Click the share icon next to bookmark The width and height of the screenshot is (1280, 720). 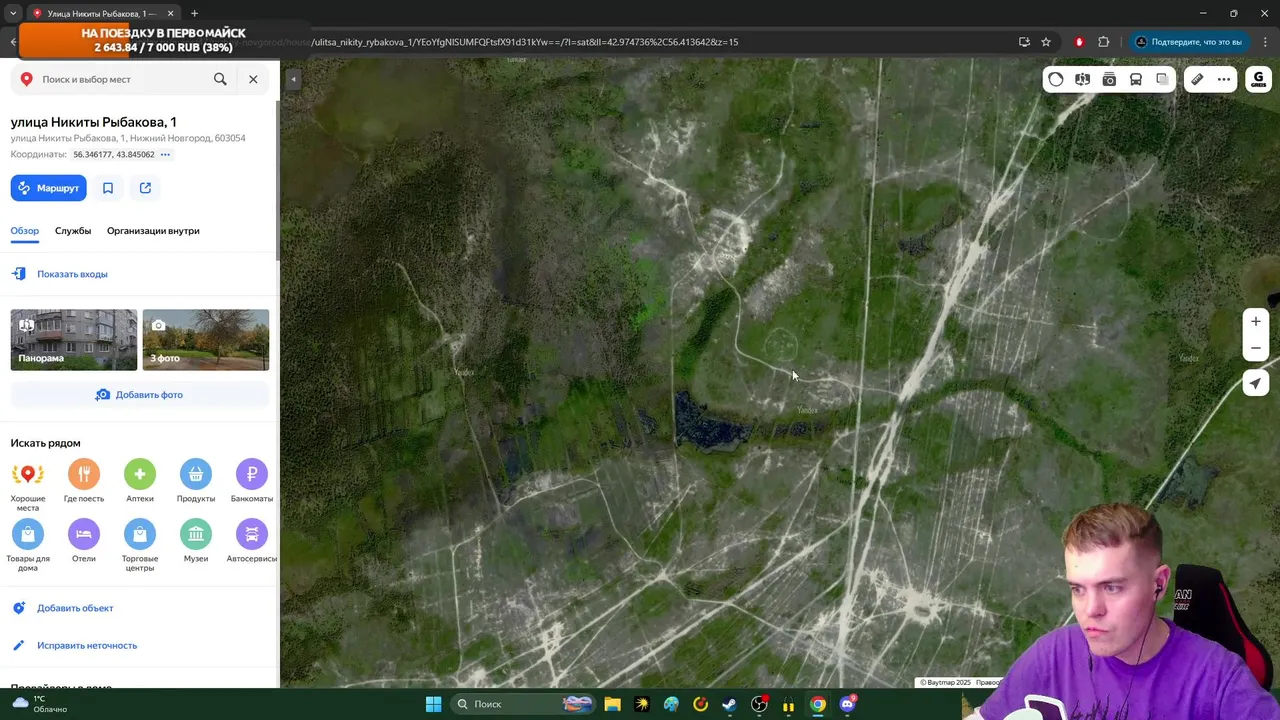click(x=145, y=188)
